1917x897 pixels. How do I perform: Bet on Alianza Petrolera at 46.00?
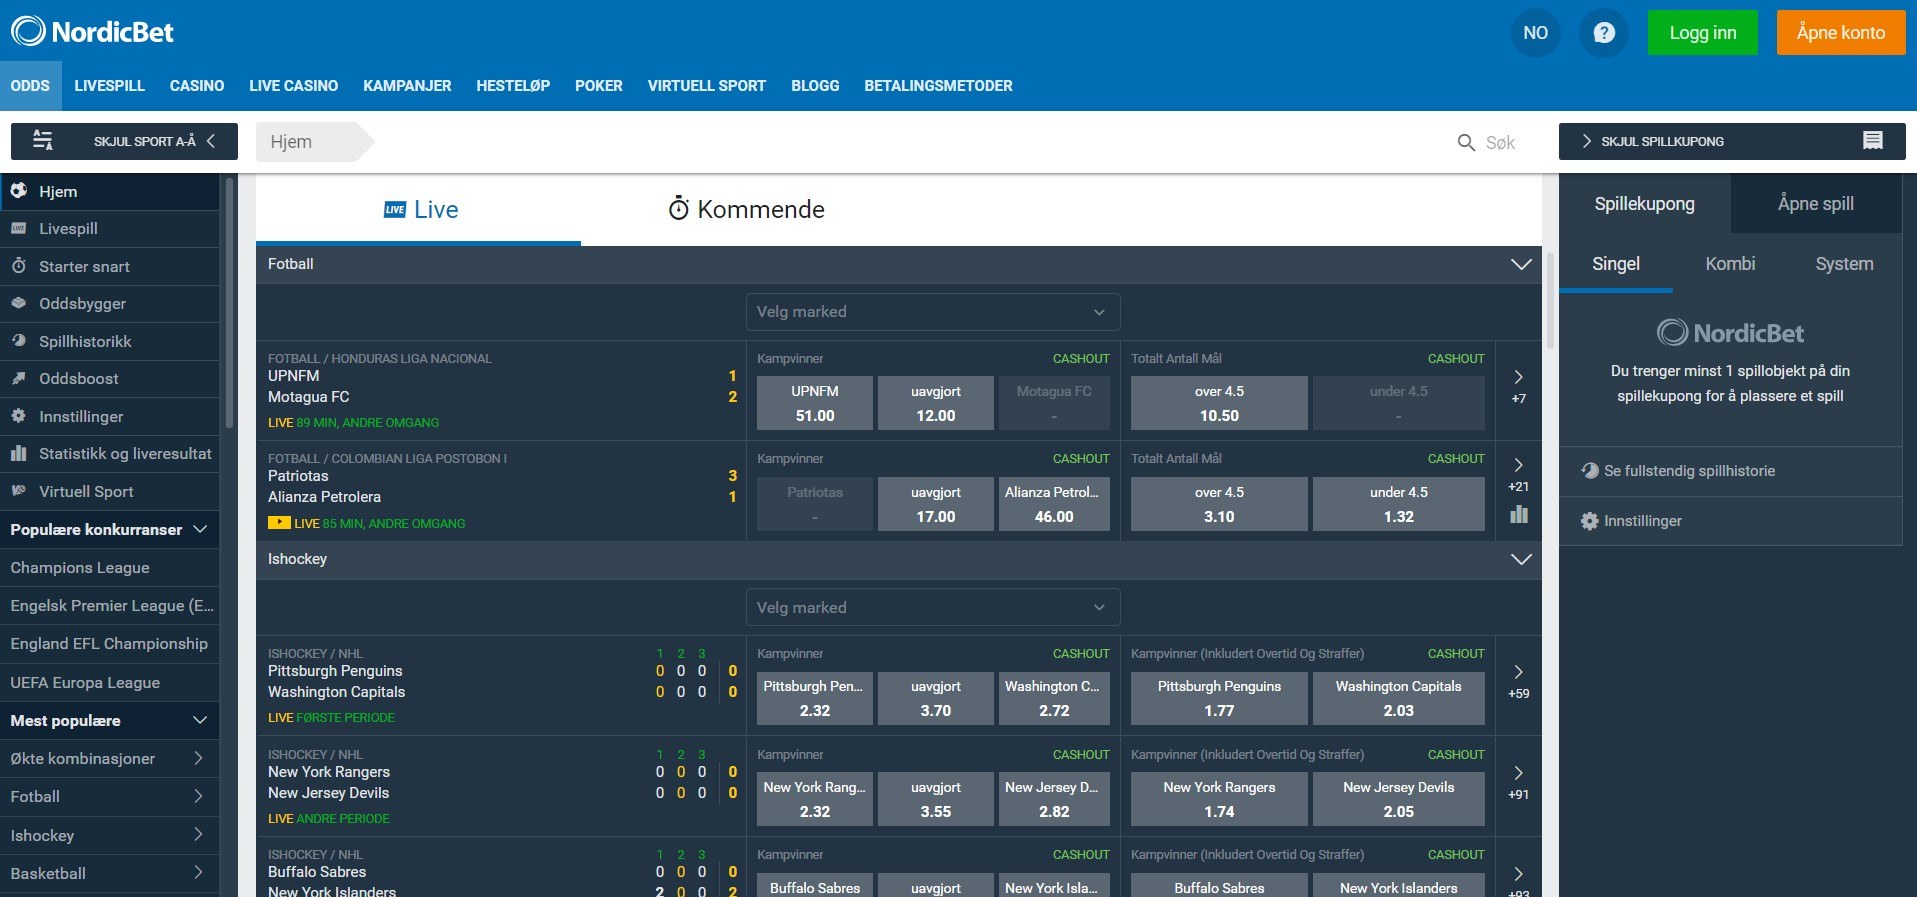point(1054,504)
